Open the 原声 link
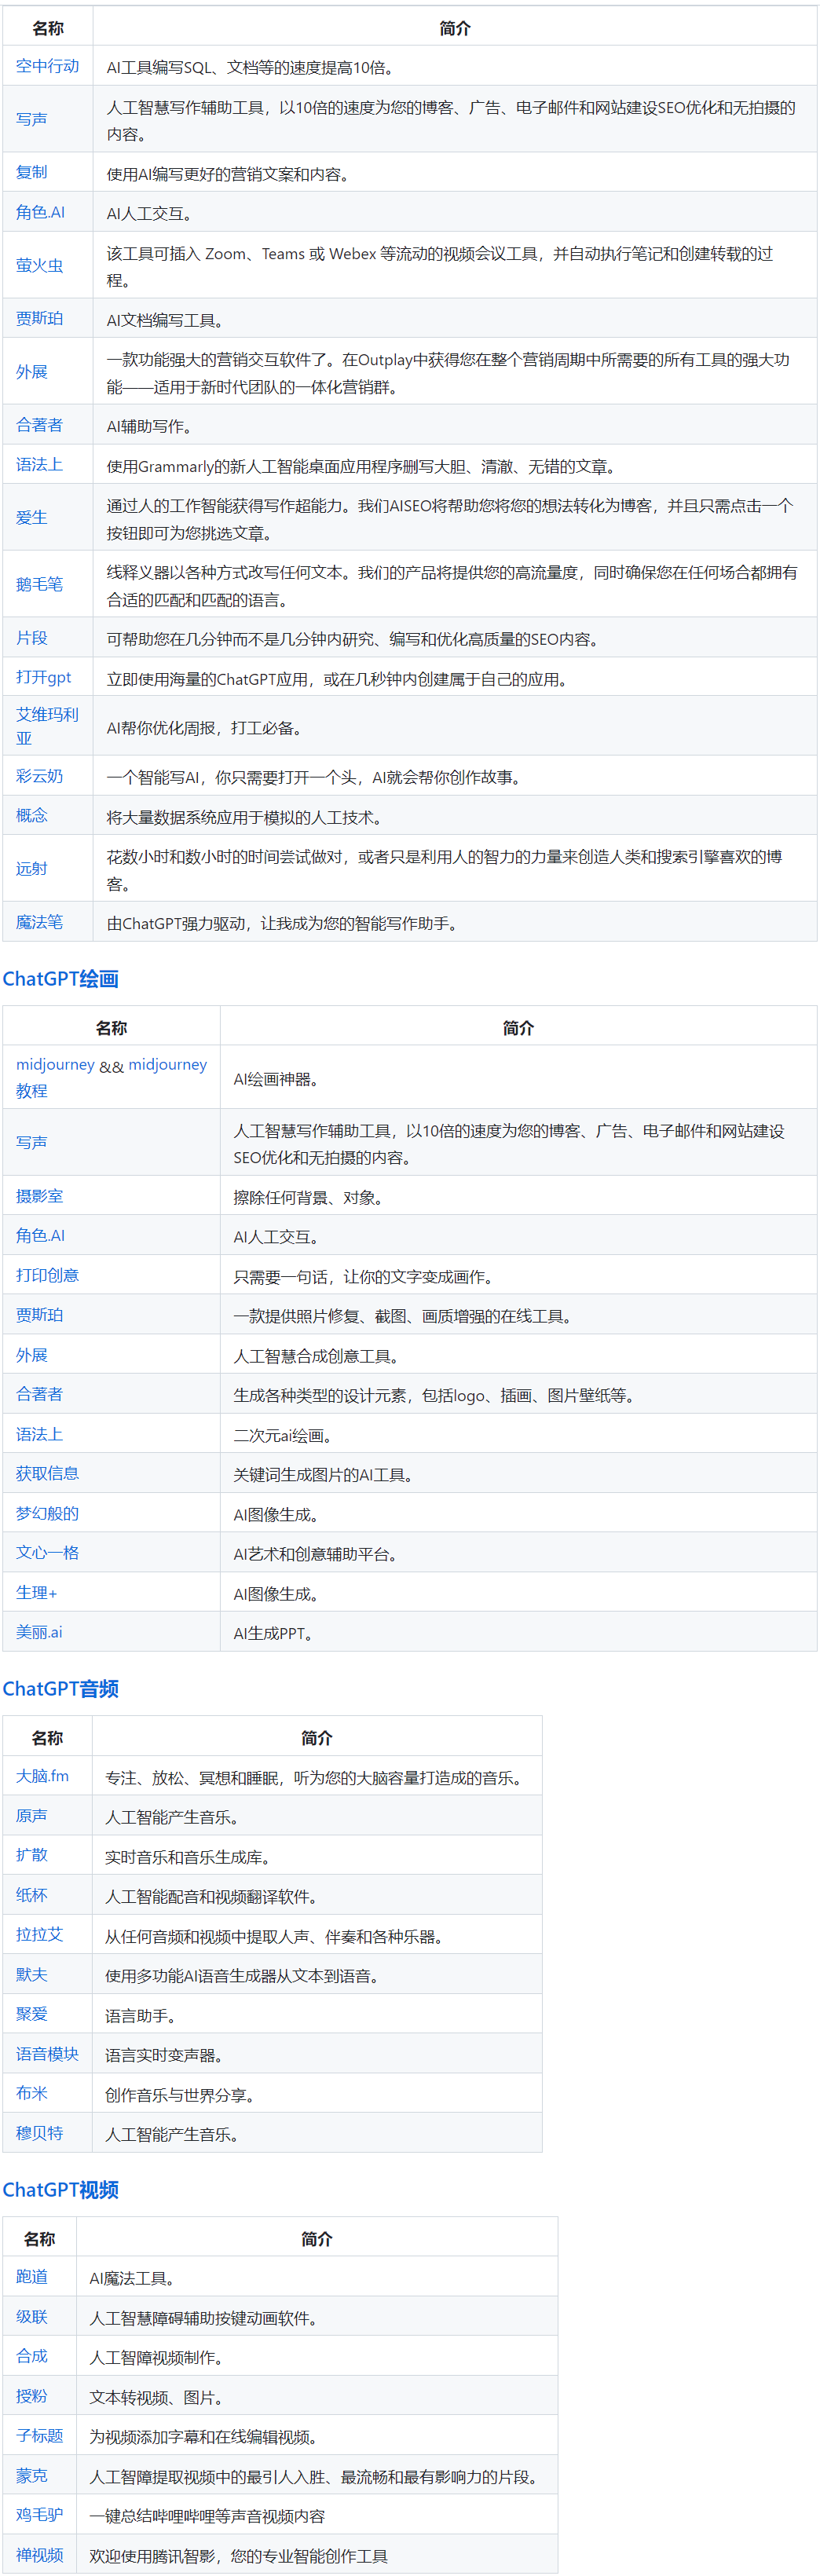Image resolution: width=820 pixels, height=2576 pixels. 31,1815
